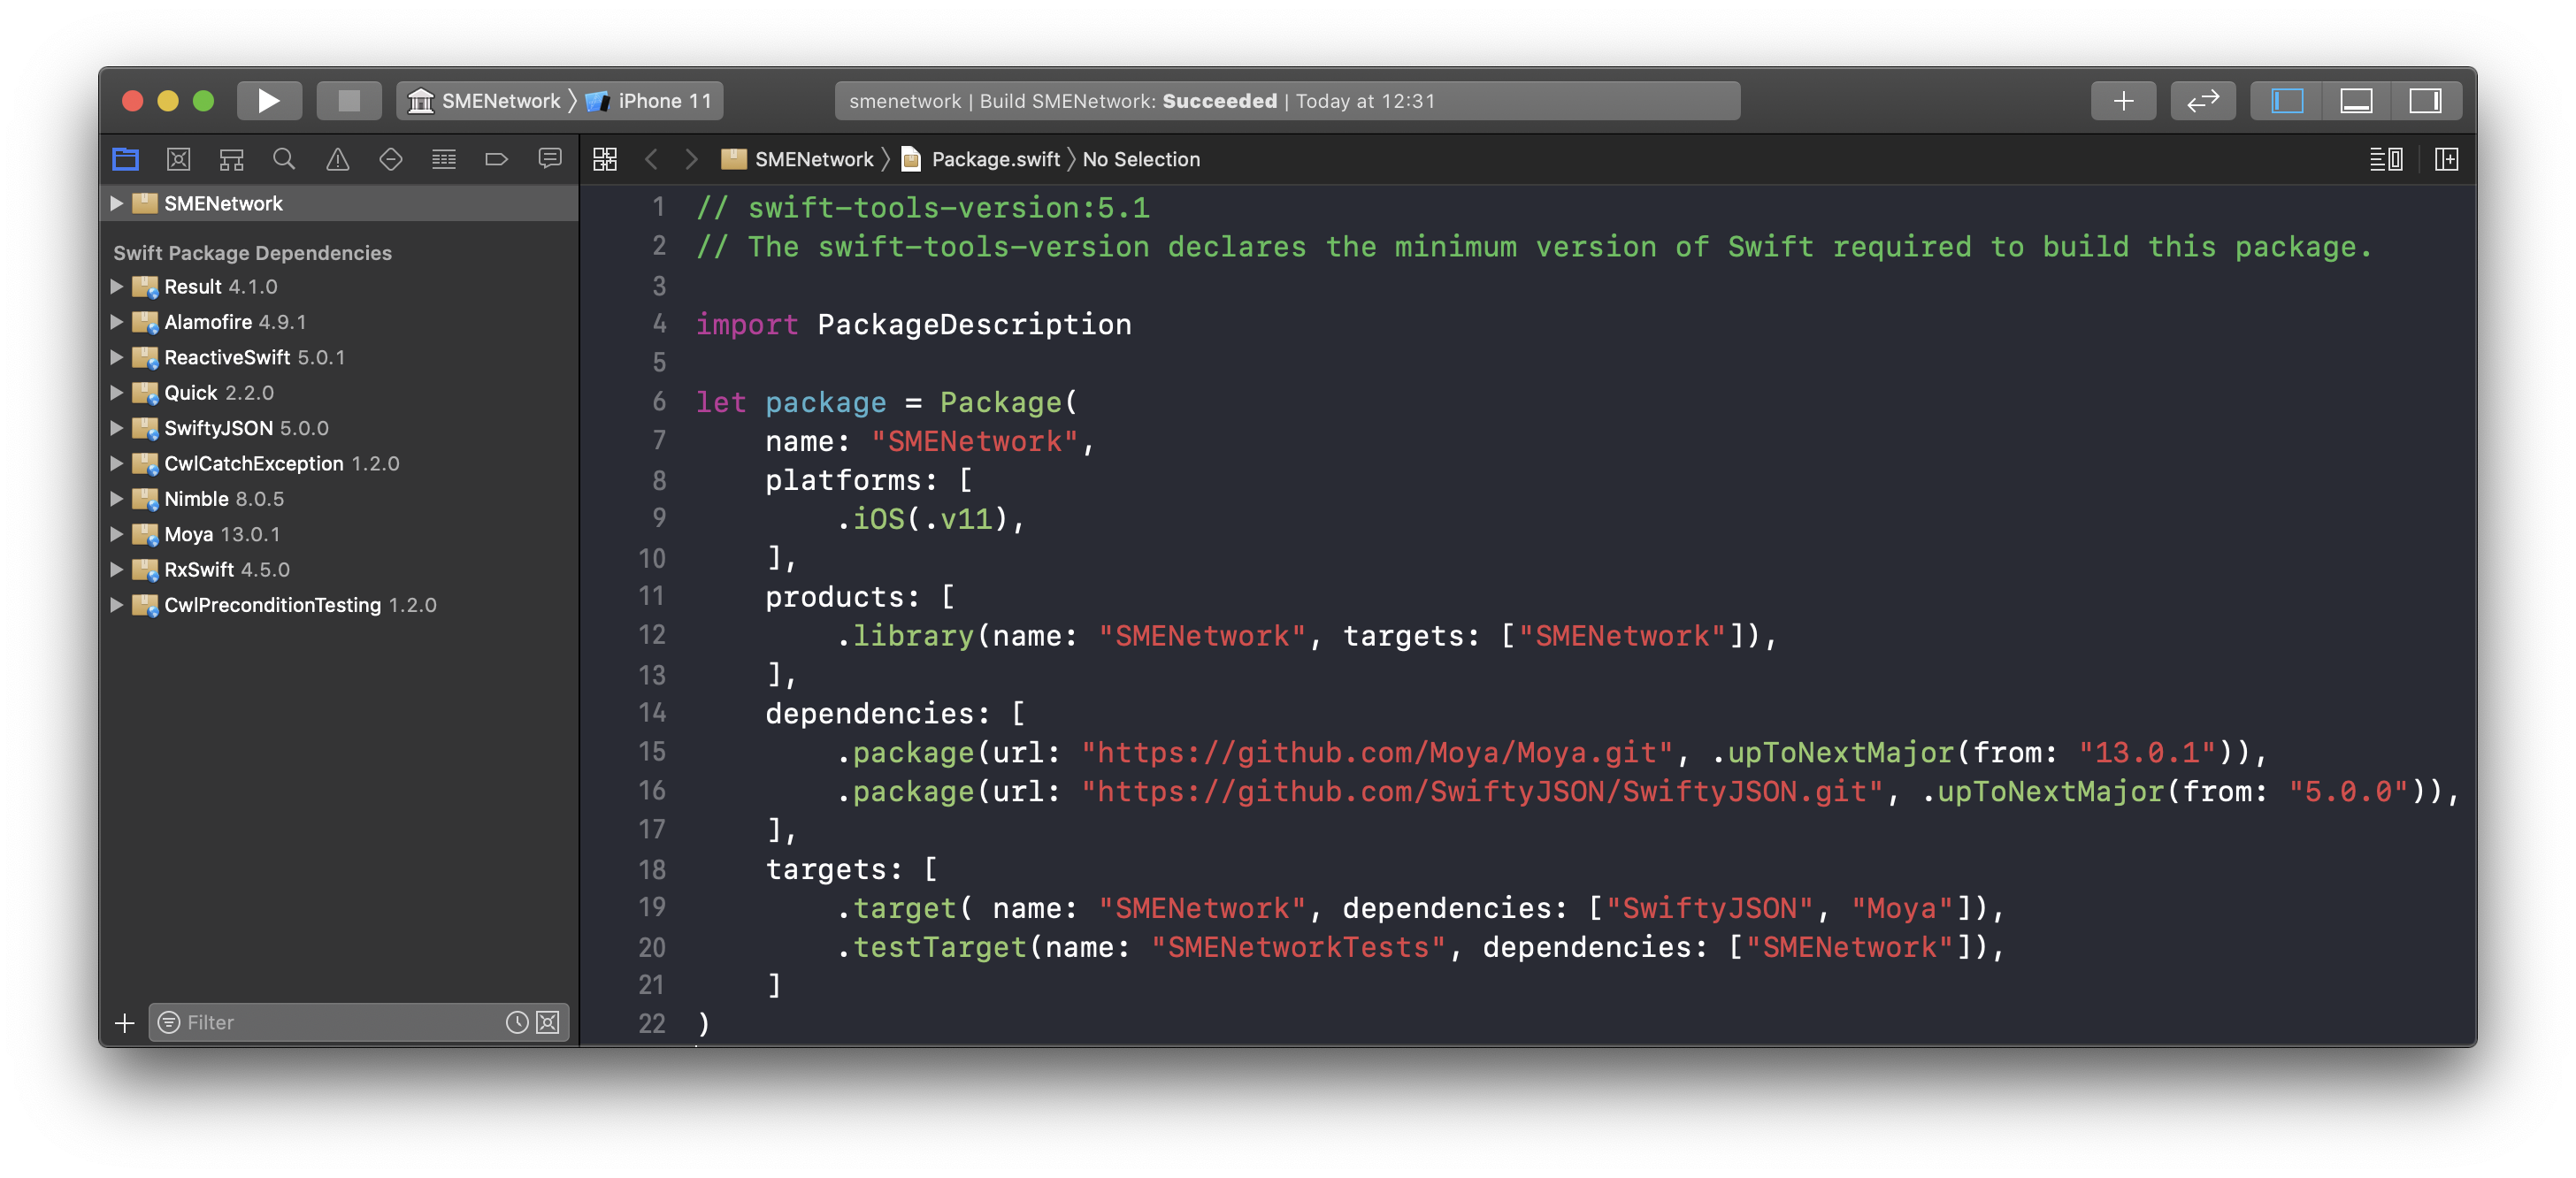Click the Quick package icon
The width and height of the screenshot is (2576, 1178).
[x=145, y=393]
